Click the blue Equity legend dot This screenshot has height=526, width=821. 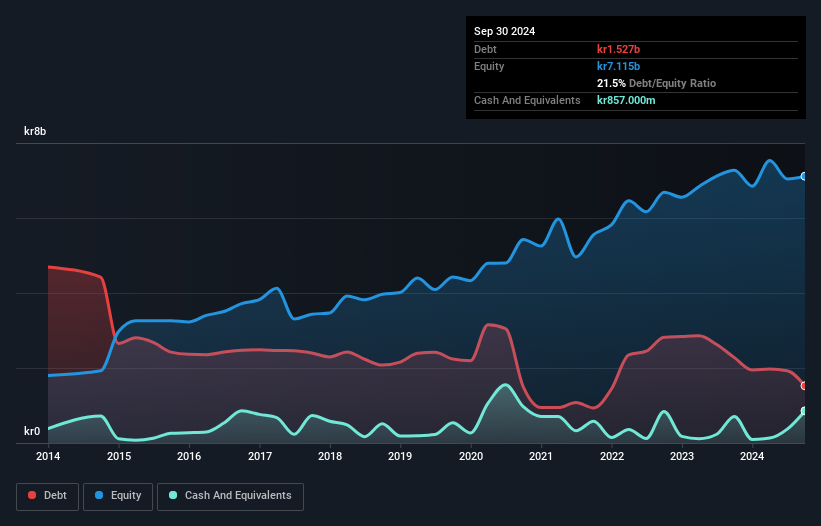click(99, 495)
